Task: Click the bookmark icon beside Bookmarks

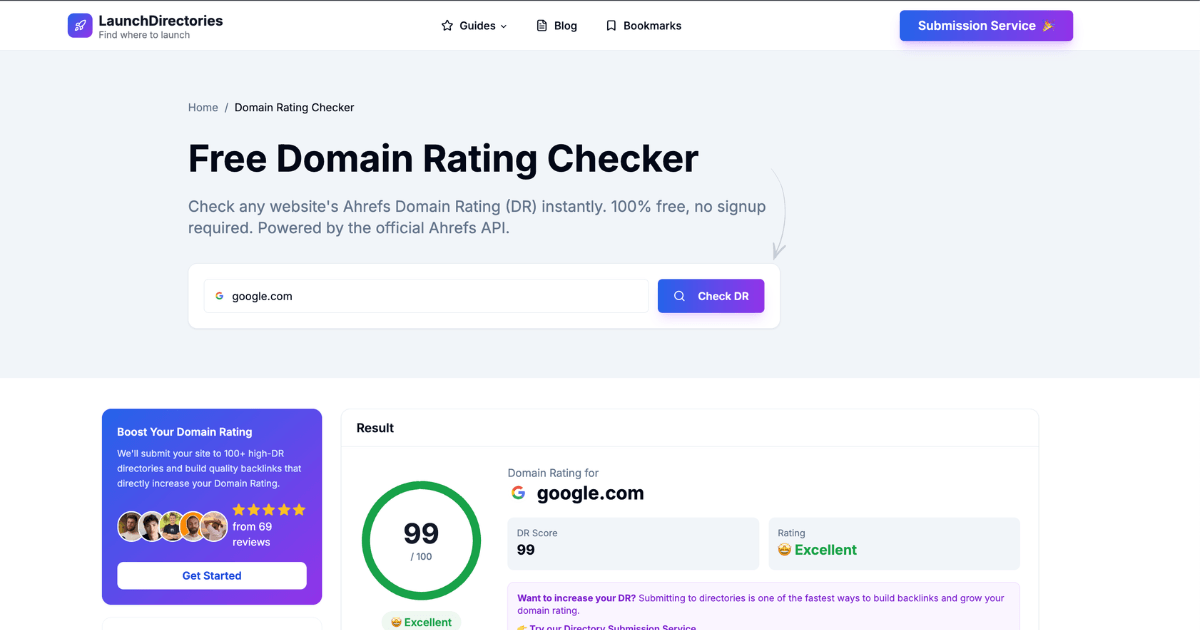Action: coord(611,26)
